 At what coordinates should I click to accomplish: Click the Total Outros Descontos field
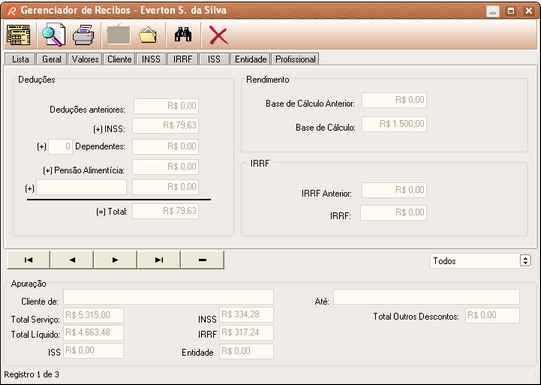(x=492, y=316)
